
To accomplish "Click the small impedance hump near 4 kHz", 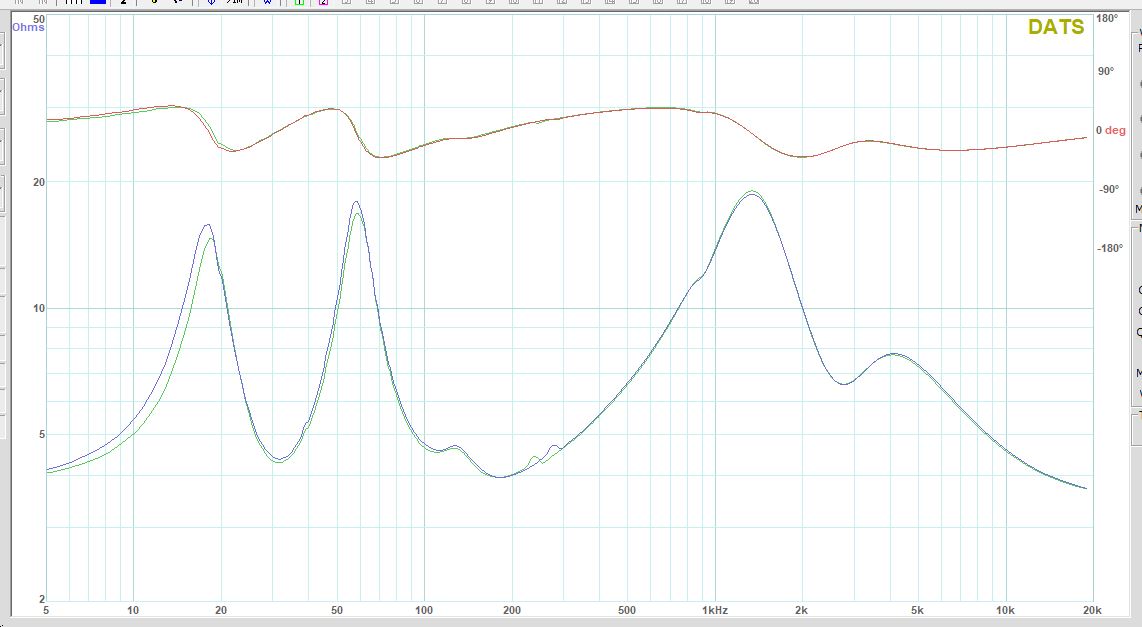I will pyautogui.click(x=893, y=354).
